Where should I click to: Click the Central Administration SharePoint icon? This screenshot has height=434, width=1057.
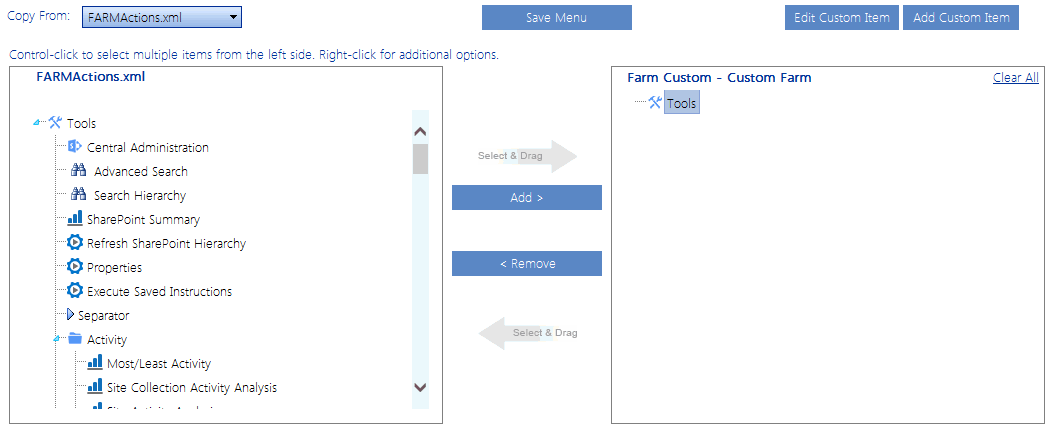(x=74, y=147)
